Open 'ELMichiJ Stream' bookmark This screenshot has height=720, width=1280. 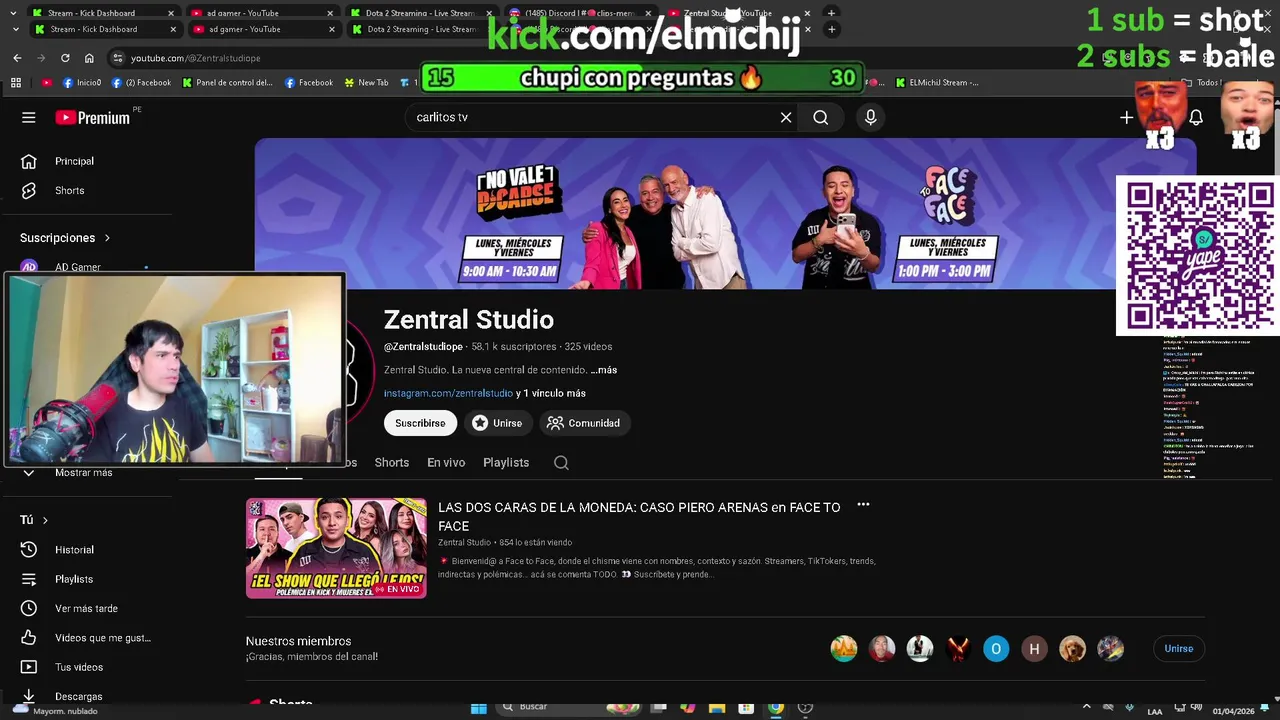(x=937, y=83)
